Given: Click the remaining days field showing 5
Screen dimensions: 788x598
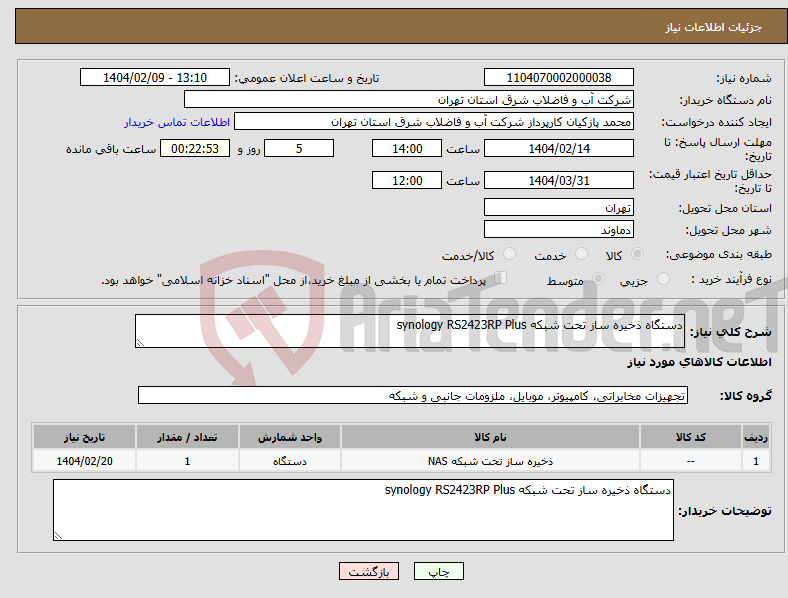Looking at the screenshot, I should [299, 148].
